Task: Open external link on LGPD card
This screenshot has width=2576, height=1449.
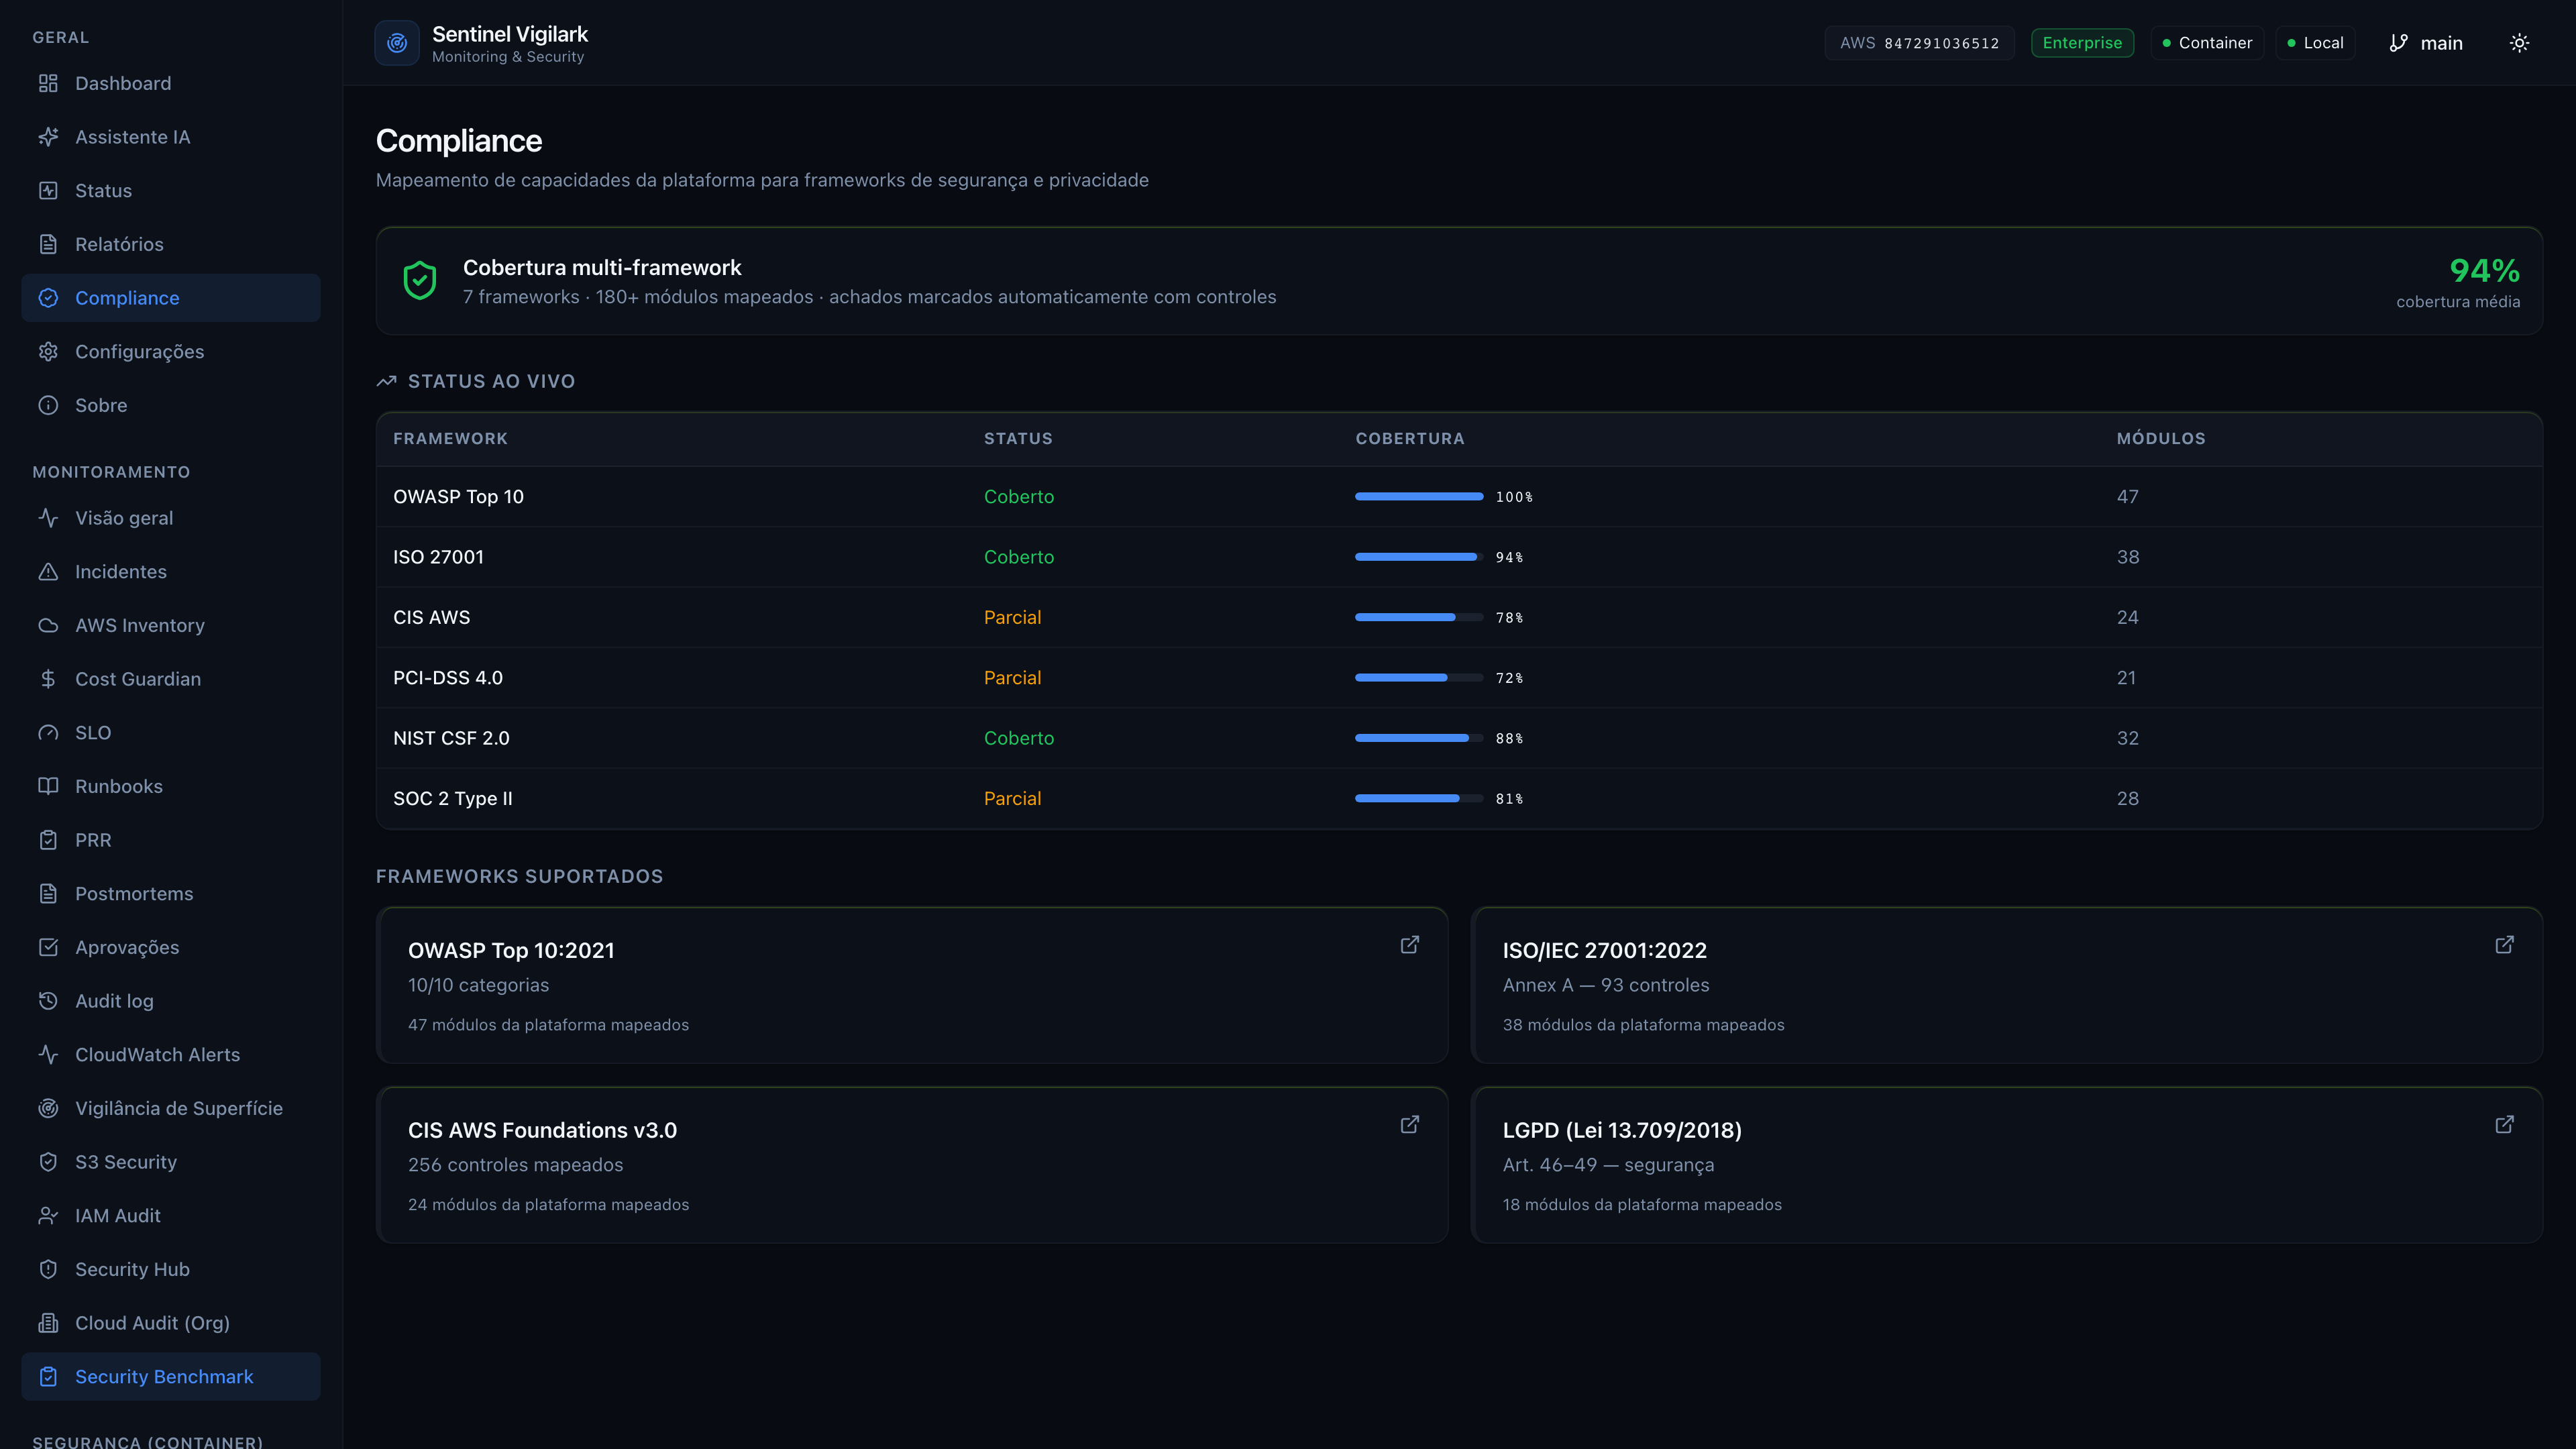Action: 2504,1125
